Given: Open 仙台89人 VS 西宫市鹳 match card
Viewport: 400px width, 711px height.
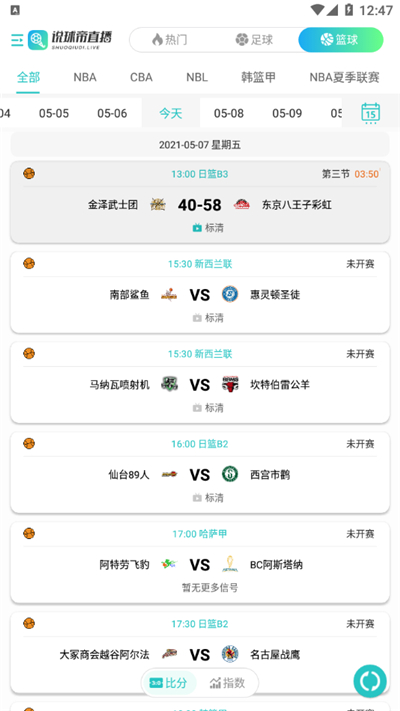Looking at the screenshot, I should (200, 472).
